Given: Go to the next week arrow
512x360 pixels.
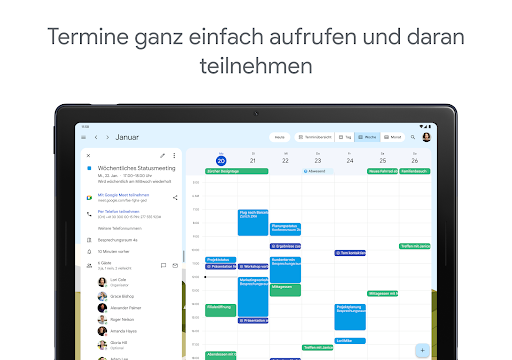Looking at the screenshot, I should [107, 137].
